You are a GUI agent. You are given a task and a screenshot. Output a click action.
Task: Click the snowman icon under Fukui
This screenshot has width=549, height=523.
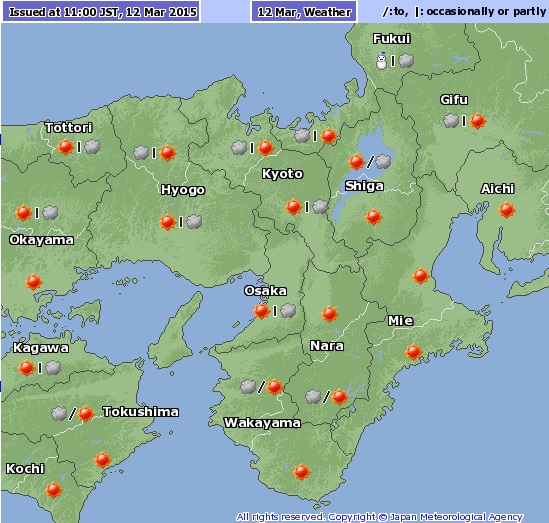click(x=381, y=61)
